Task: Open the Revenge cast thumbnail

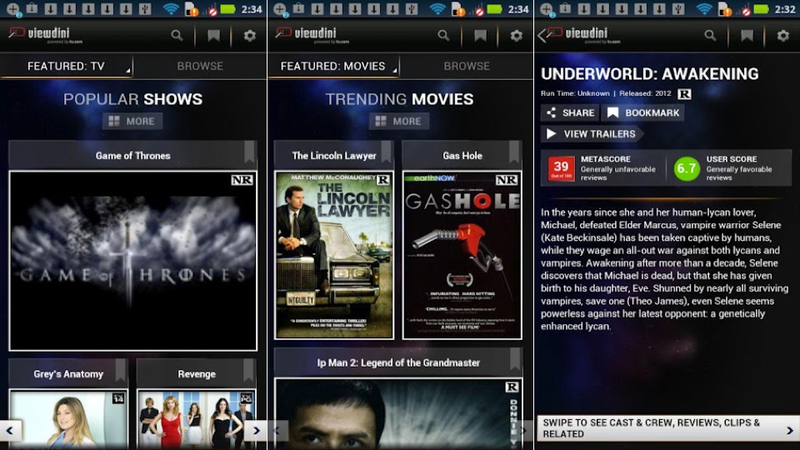Action: pos(196,419)
